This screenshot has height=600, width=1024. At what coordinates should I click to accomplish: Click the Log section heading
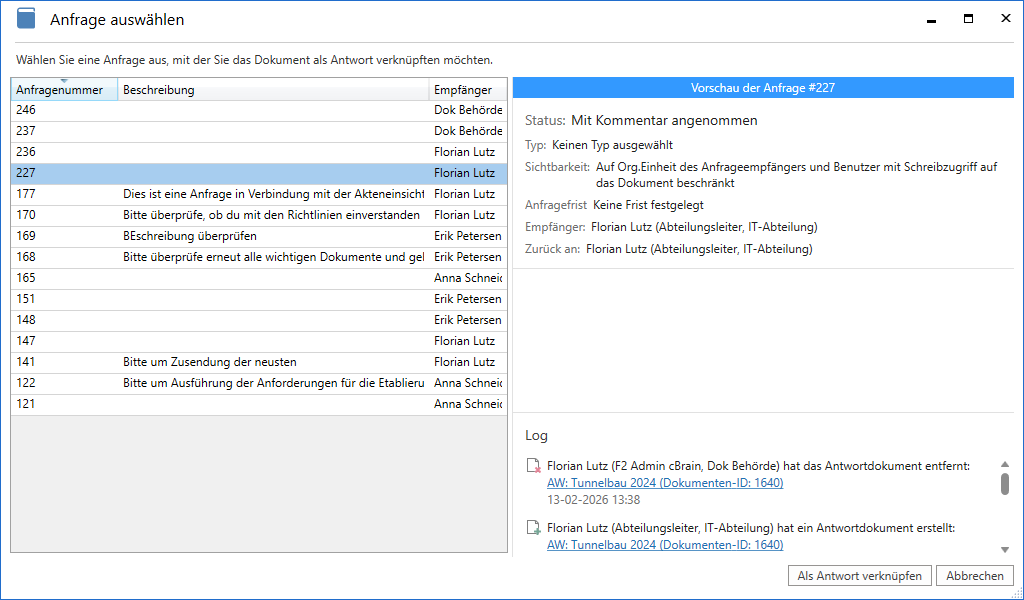[x=536, y=435]
